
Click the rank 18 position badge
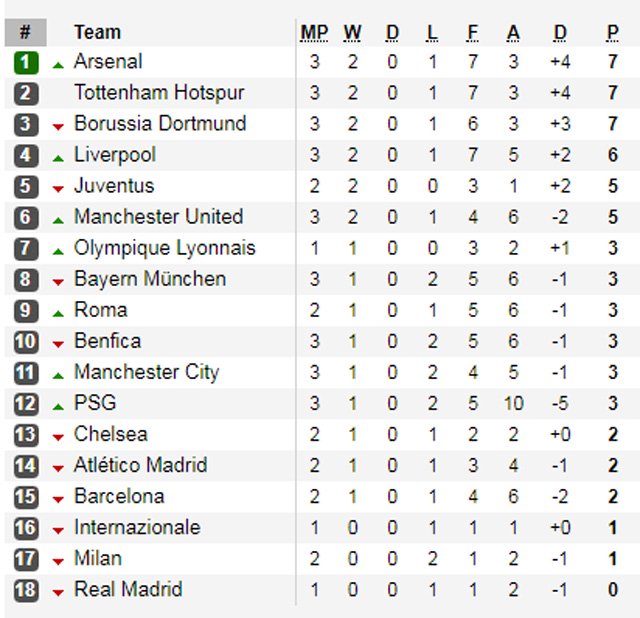point(26,590)
